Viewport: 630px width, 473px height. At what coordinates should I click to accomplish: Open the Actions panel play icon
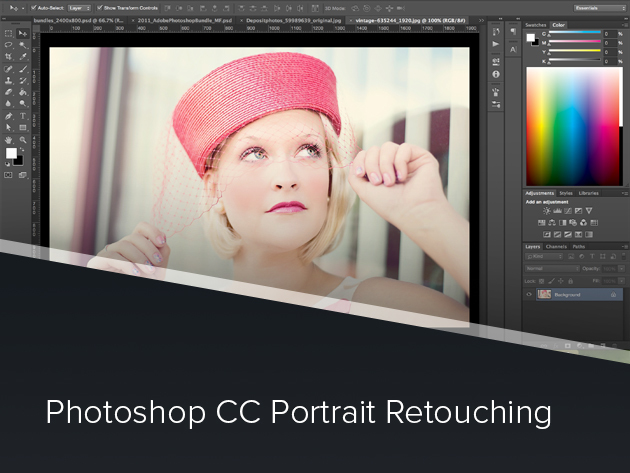pos(496,44)
